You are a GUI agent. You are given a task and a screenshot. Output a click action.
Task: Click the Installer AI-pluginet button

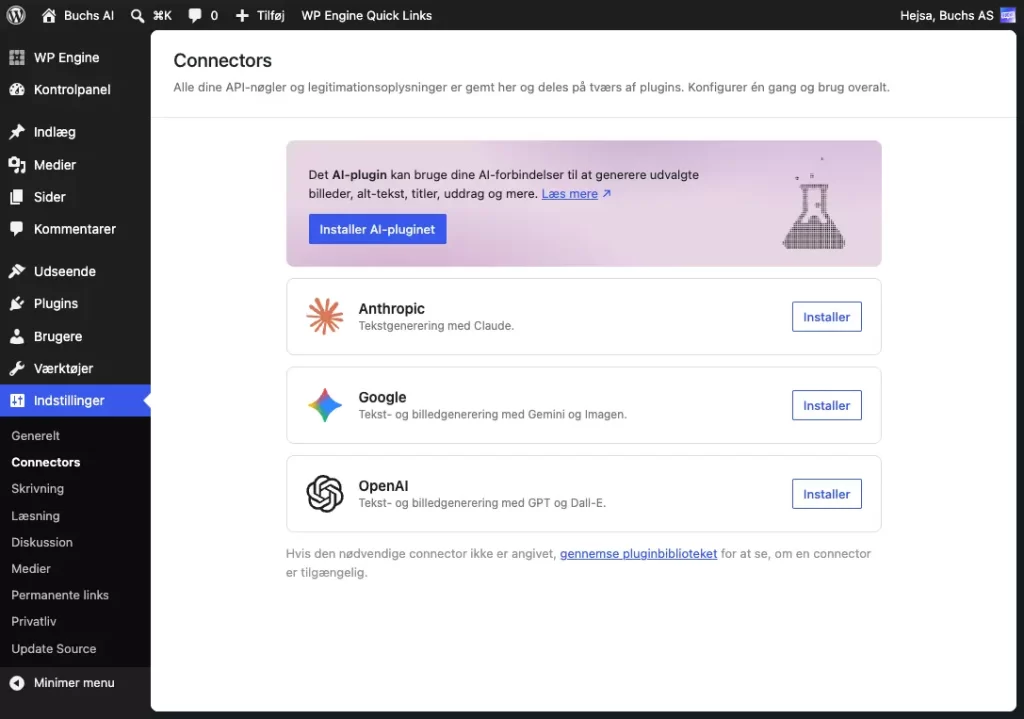click(377, 229)
